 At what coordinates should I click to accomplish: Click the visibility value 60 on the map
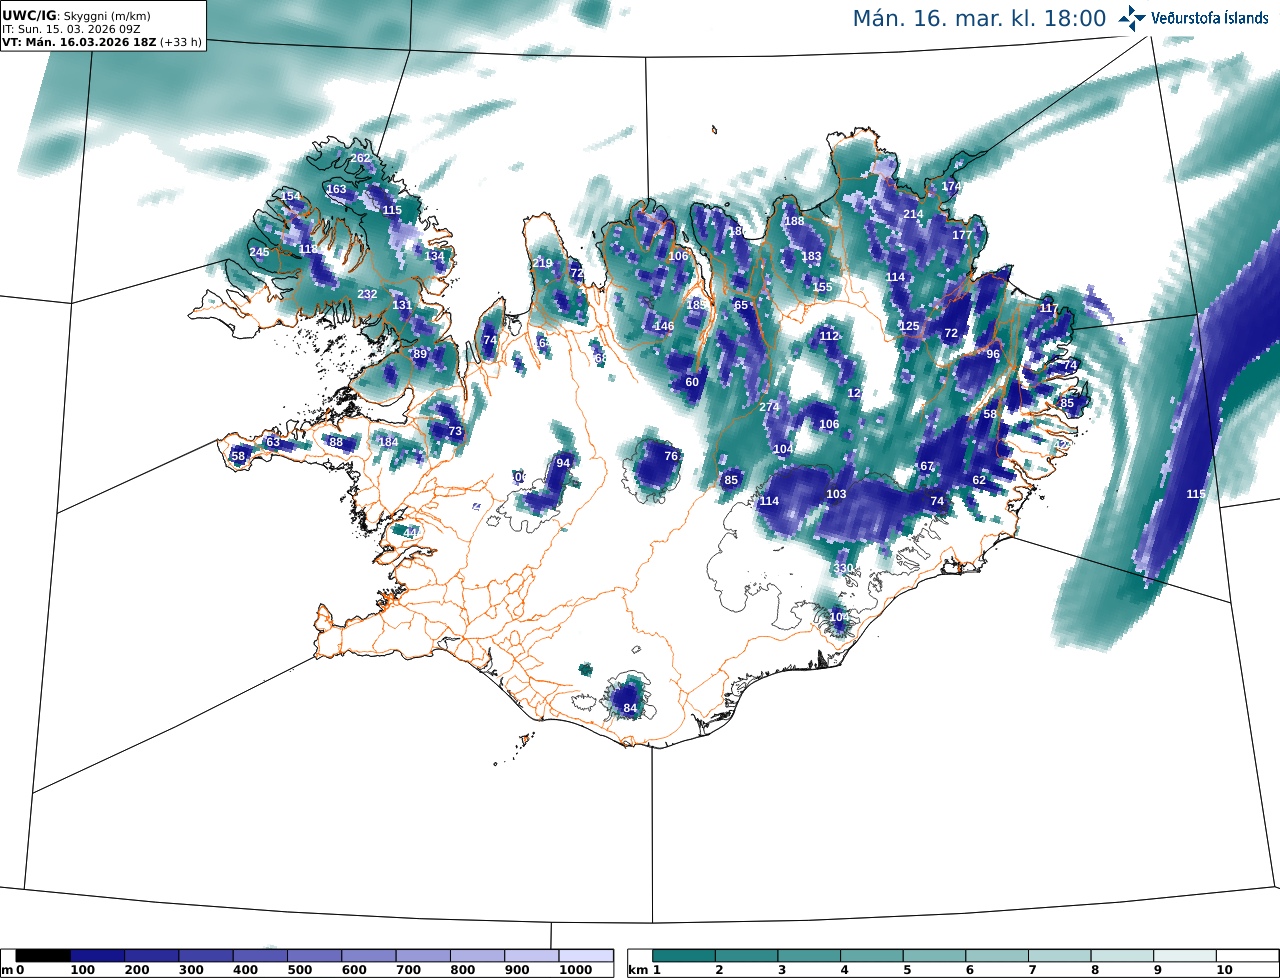point(692,382)
